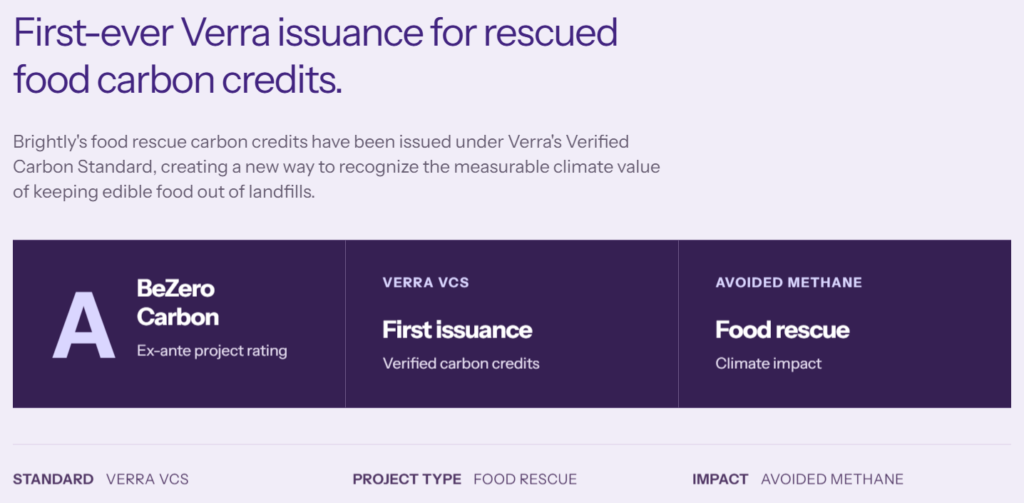The height and width of the screenshot is (503, 1024).
Task: Click the Brightly's food rescue intro paragraph
Action: click(336, 167)
